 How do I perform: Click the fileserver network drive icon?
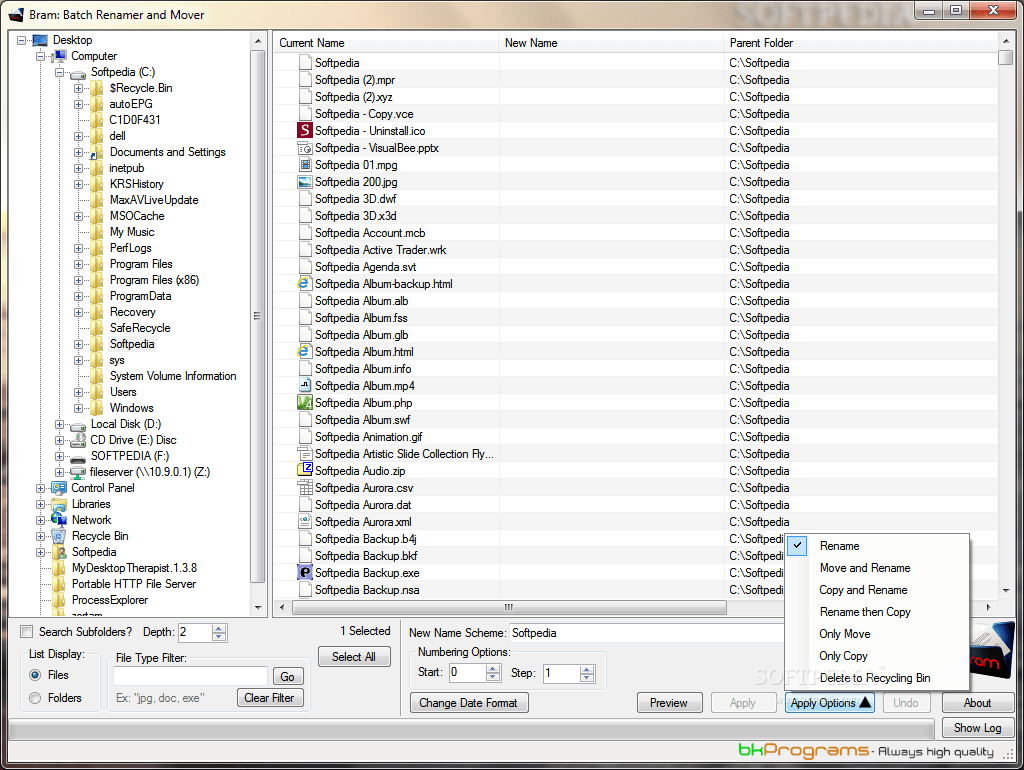click(x=78, y=472)
